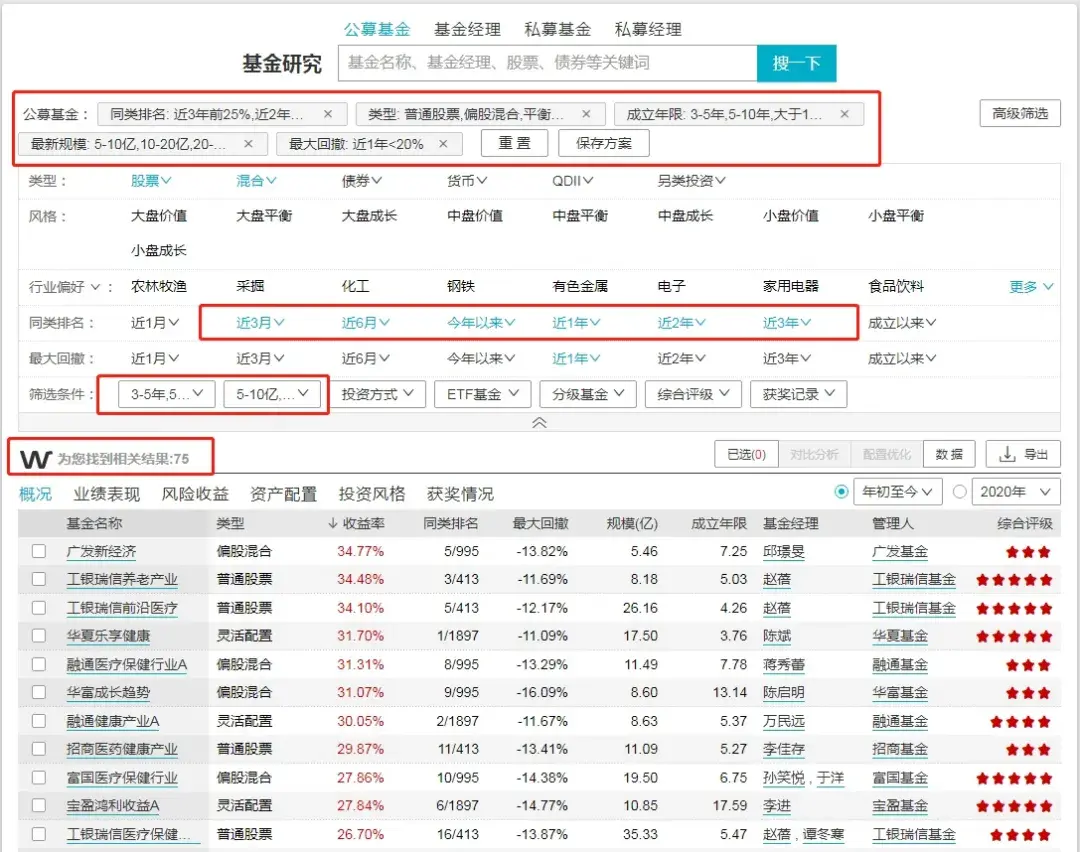Viewport: 1080px width, 852px height.
Task: Open the QDII type dropdown
Action: tap(572, 180)
